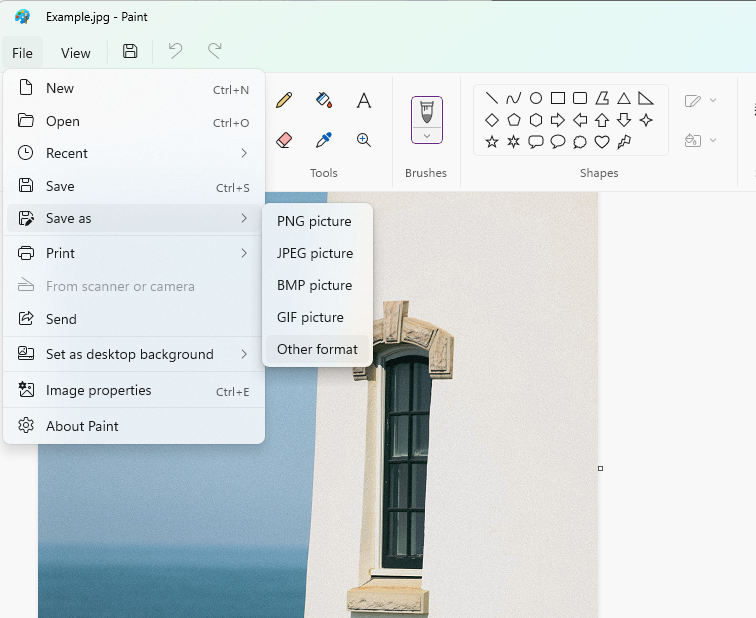Screen dimensions: 756x618
Task: Choose the Diamond shape
Action: (x=491, y=120)
